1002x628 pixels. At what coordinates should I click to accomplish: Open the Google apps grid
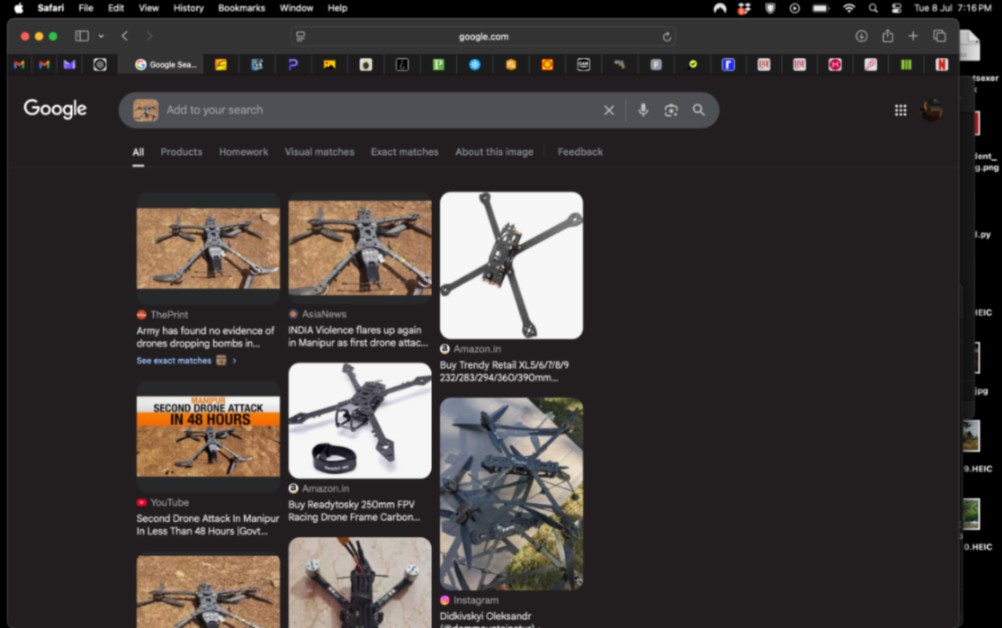pos(900,111)
